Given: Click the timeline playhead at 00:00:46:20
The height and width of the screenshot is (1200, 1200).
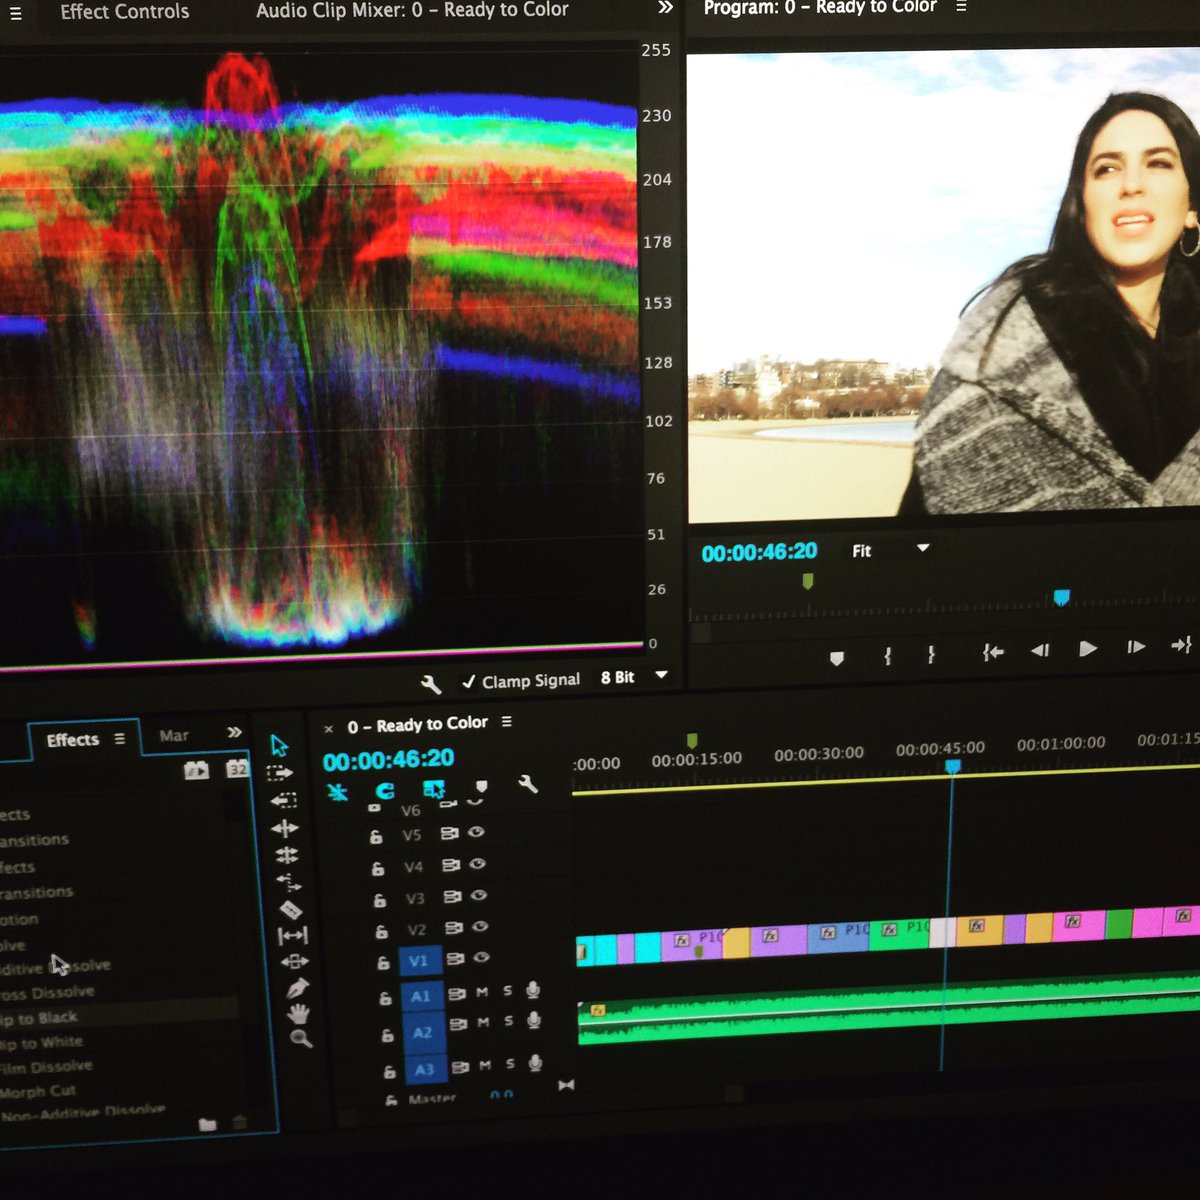Looking at the screenshot, I should click(x=952, y=766).
